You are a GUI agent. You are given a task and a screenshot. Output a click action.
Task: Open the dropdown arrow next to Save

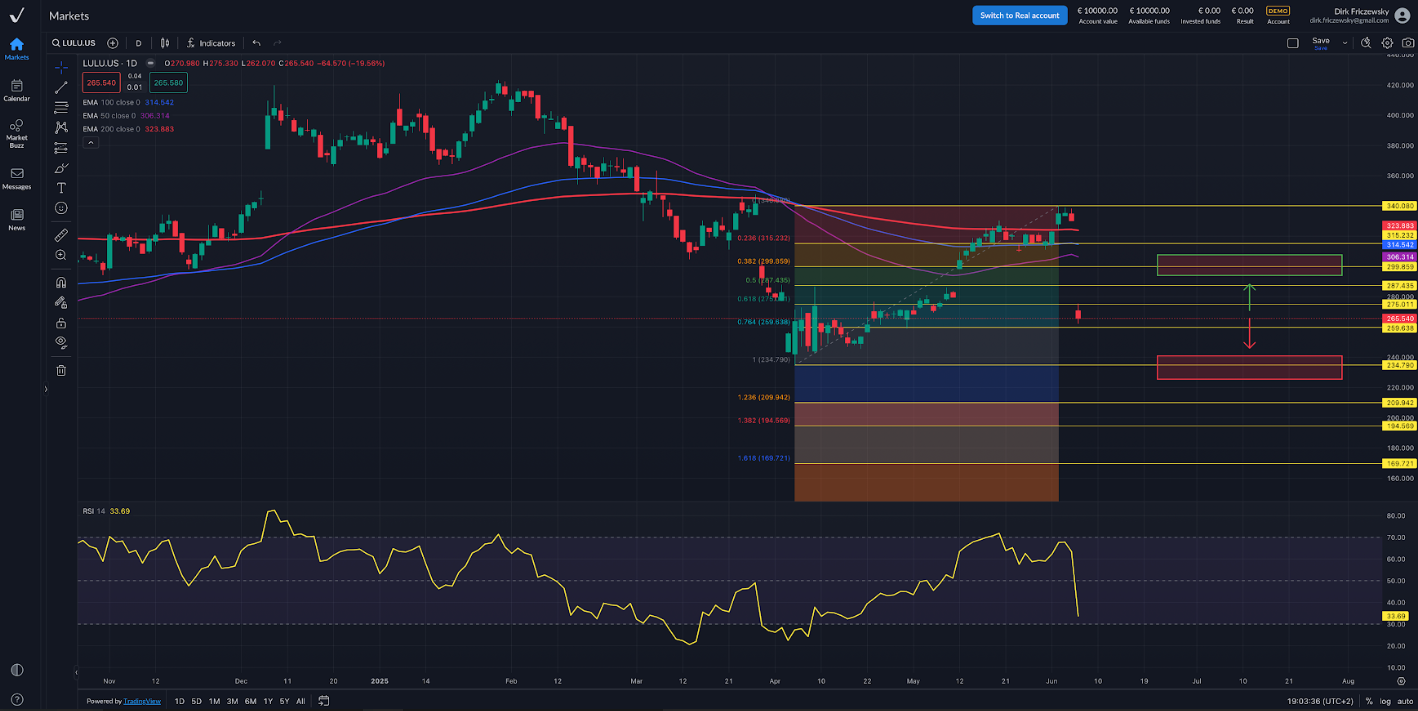[1345, 43]
